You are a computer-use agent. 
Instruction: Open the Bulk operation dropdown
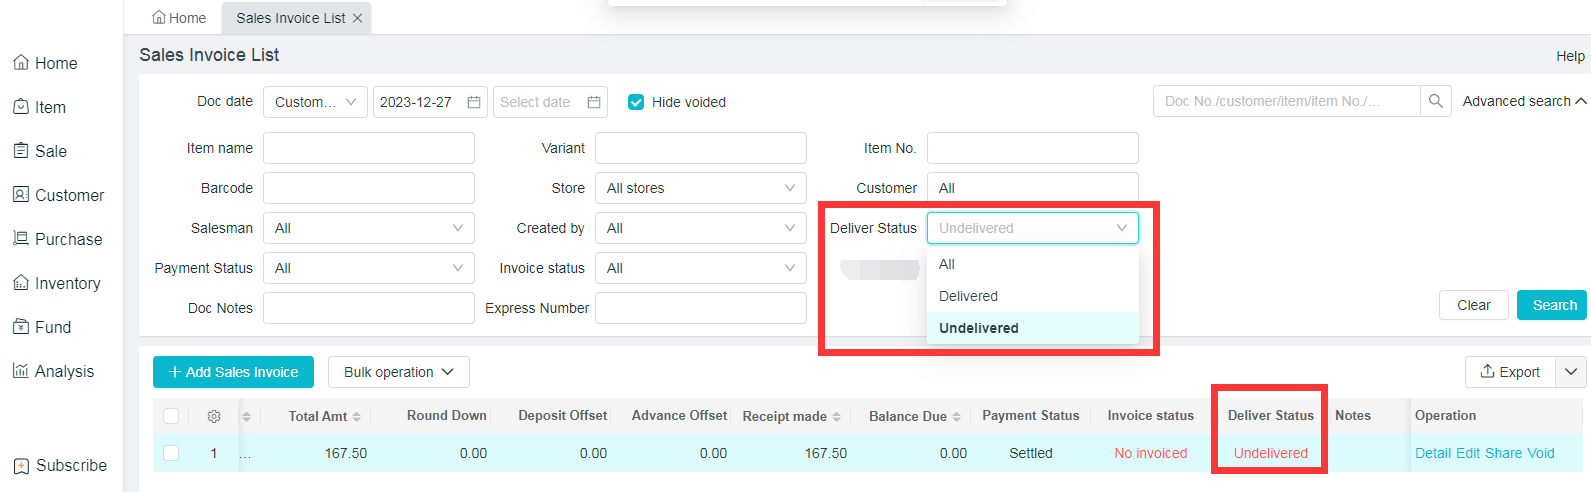coord(398,372)
